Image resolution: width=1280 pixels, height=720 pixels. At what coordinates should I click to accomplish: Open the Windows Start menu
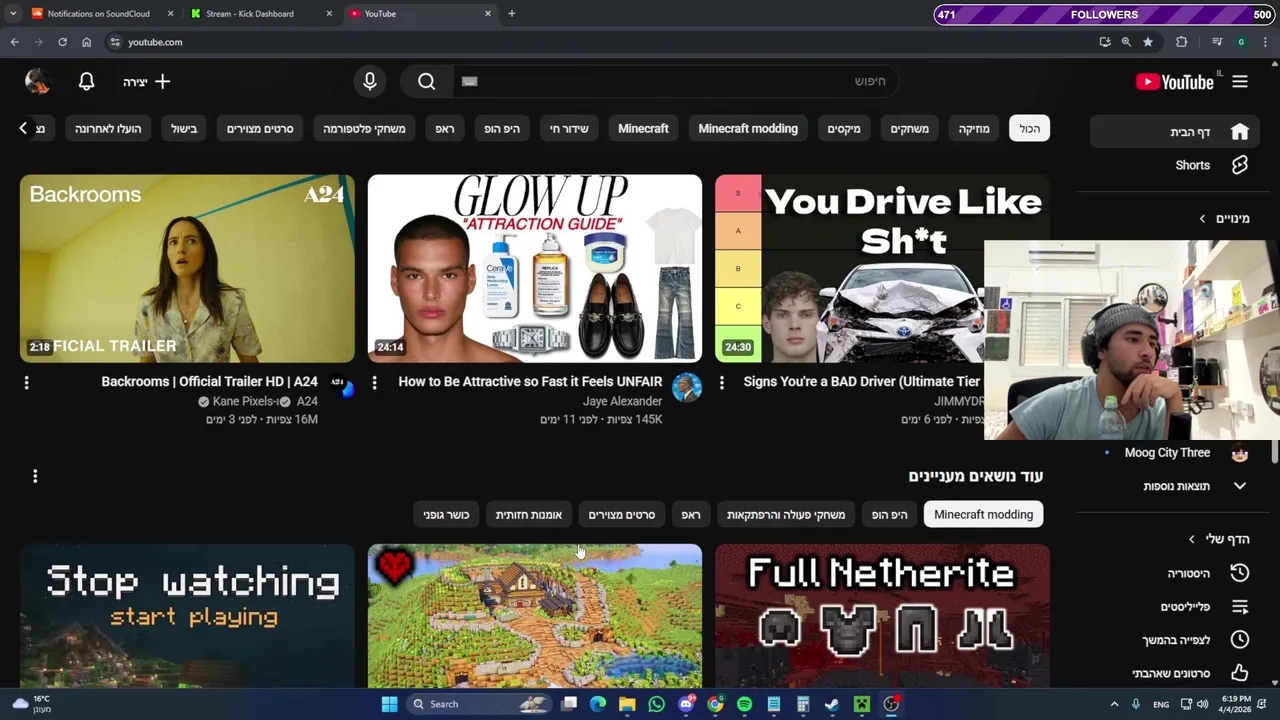[389, 704]
